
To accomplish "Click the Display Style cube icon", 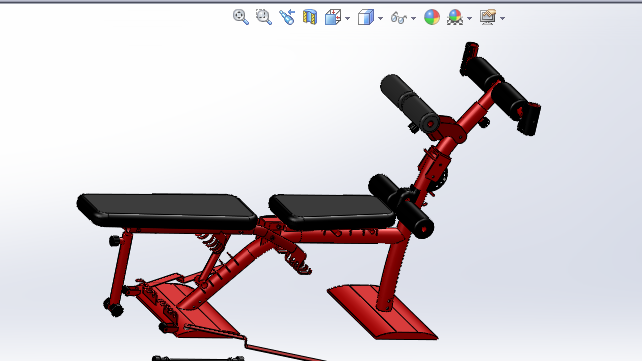I will coord(366,18).
